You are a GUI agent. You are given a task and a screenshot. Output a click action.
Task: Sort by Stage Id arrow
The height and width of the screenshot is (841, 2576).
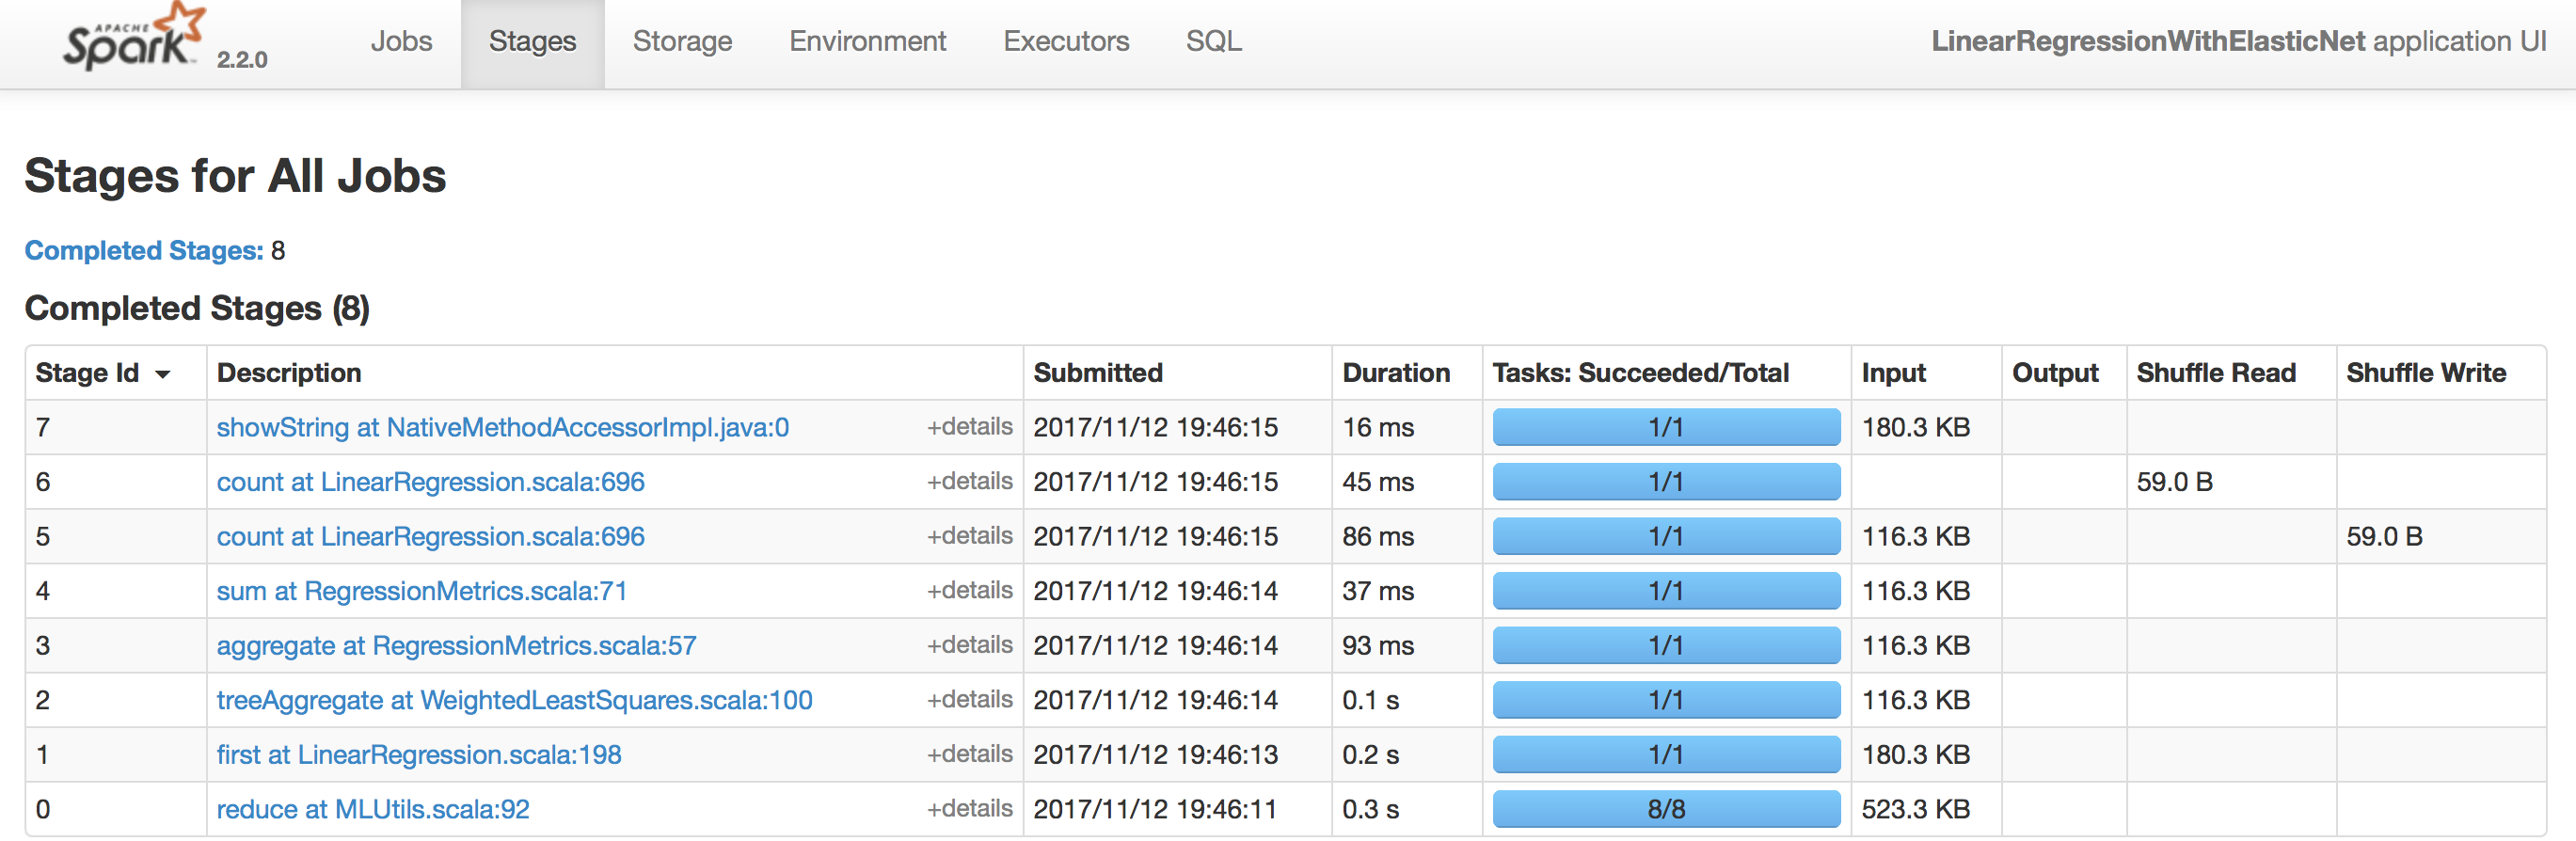pyautogui.click(x=162, y=374)
